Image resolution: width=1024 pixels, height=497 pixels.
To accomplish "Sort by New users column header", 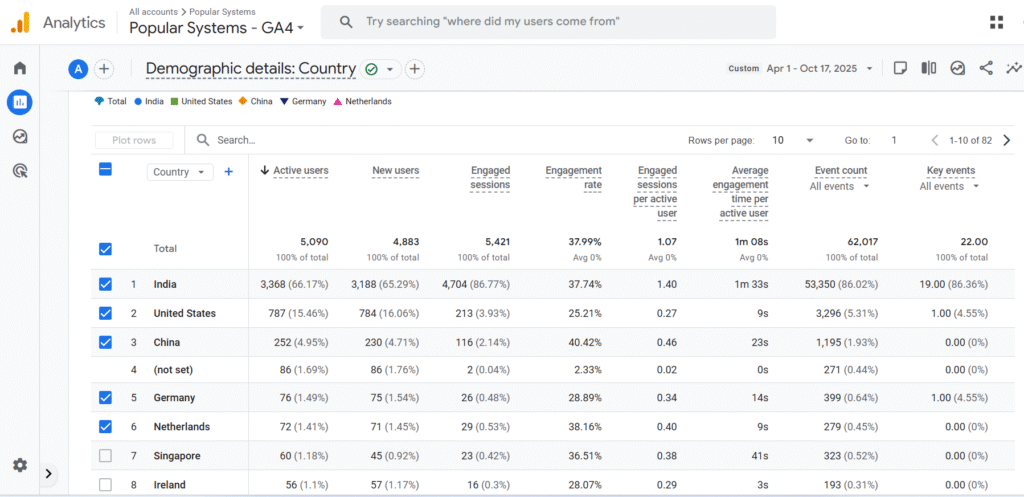I will [395, 171].
